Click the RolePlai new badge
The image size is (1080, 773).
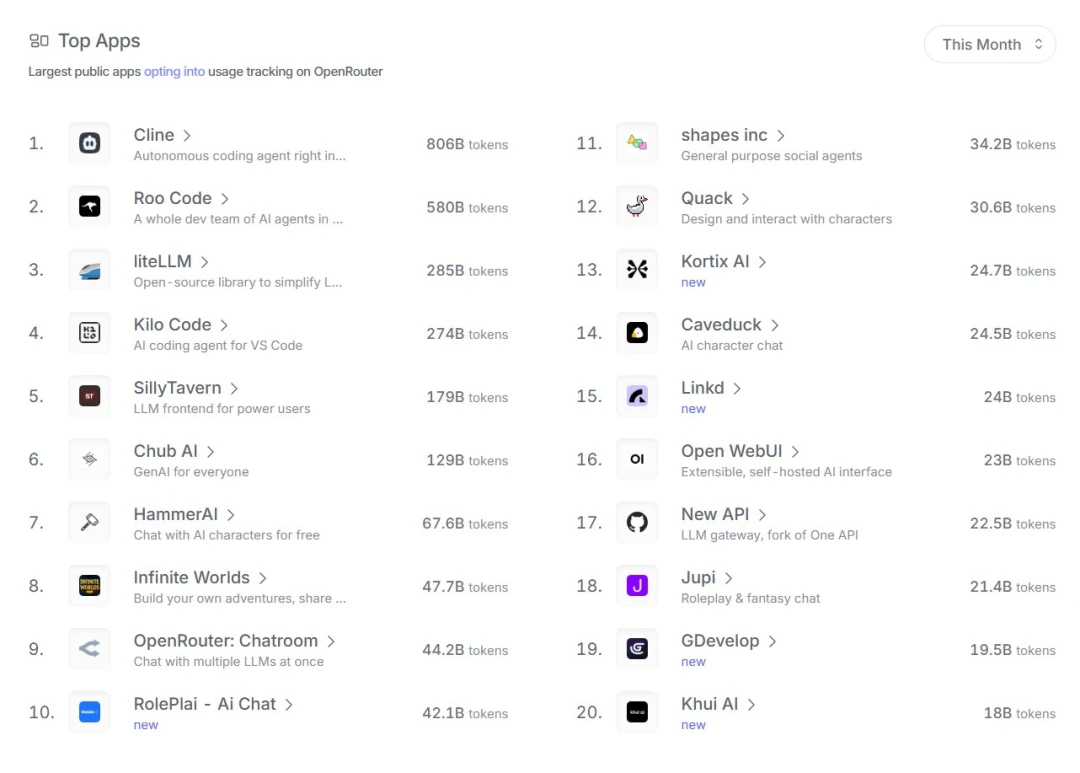[x=146, y=724]
